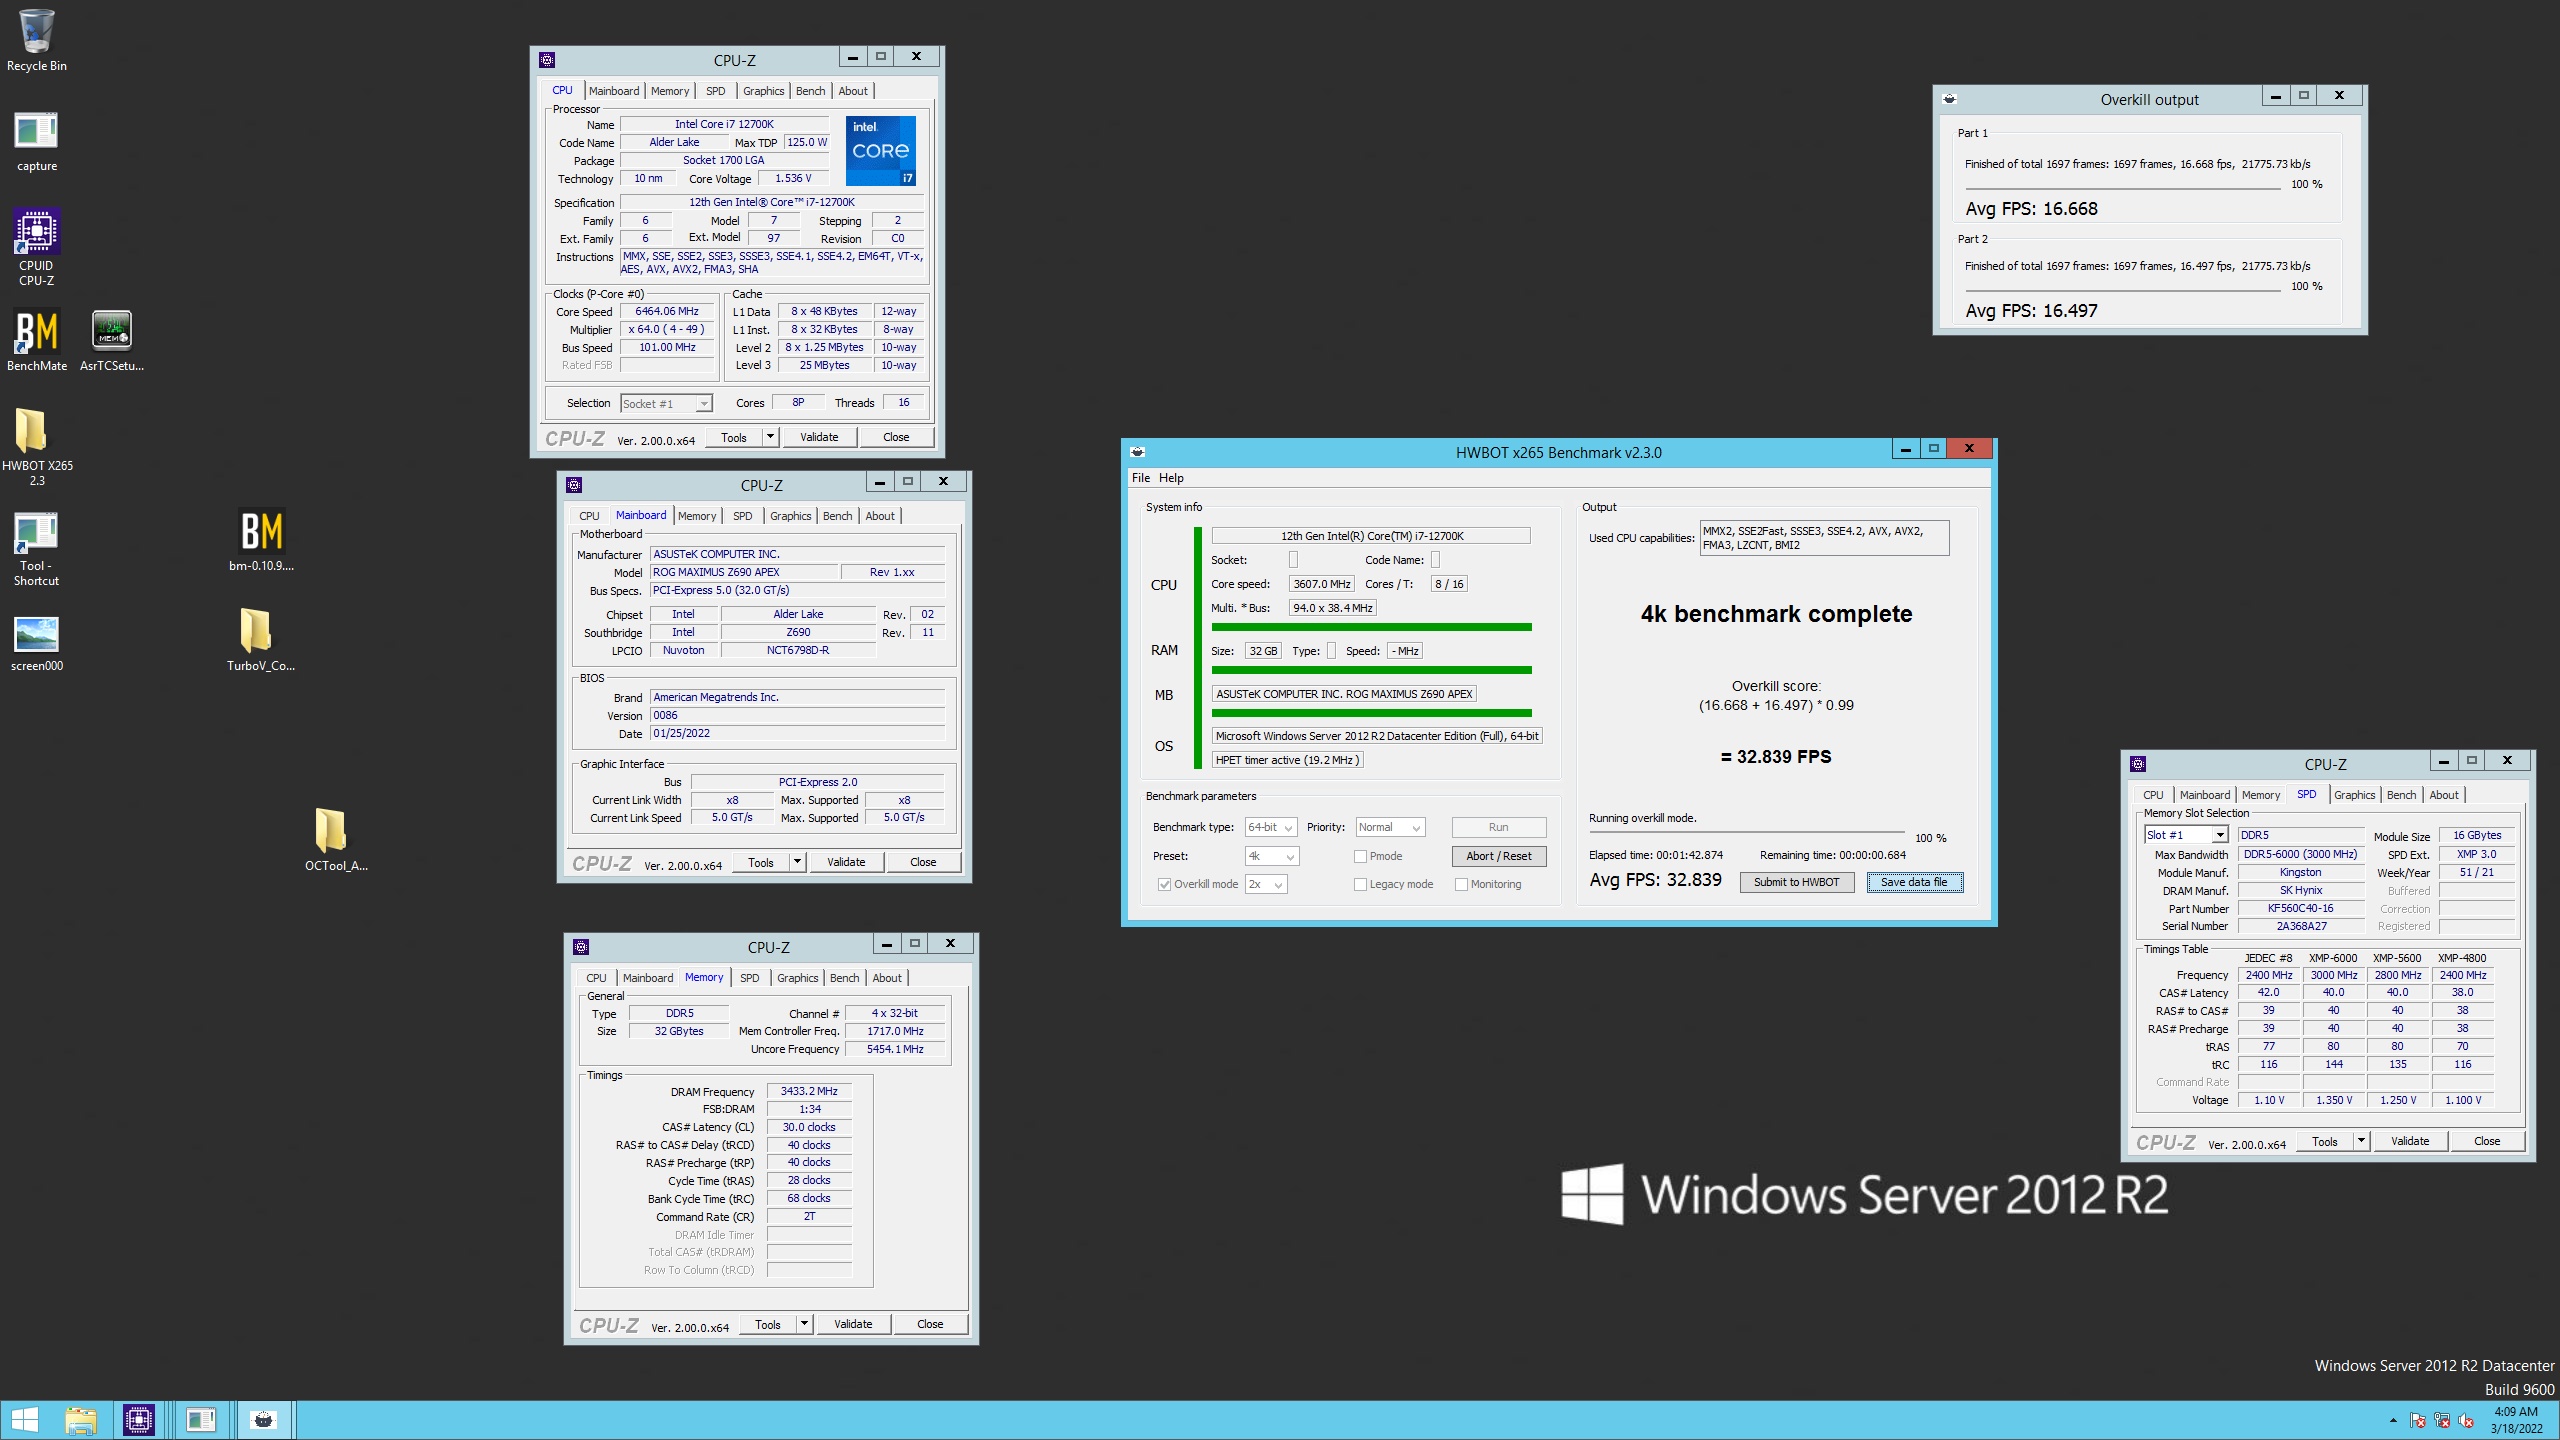This screenshot has width=2560, height=1440.
Task: Open the screen000 image file
Action: 36,642
